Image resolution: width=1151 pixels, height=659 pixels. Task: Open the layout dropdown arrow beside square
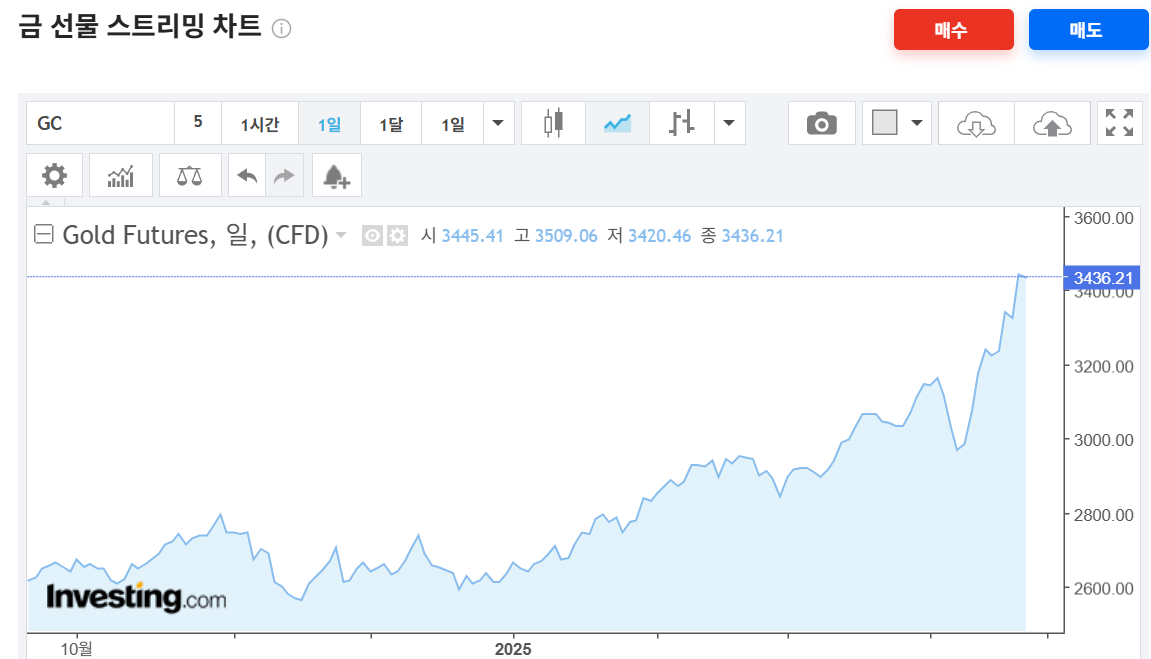point(917,123)
